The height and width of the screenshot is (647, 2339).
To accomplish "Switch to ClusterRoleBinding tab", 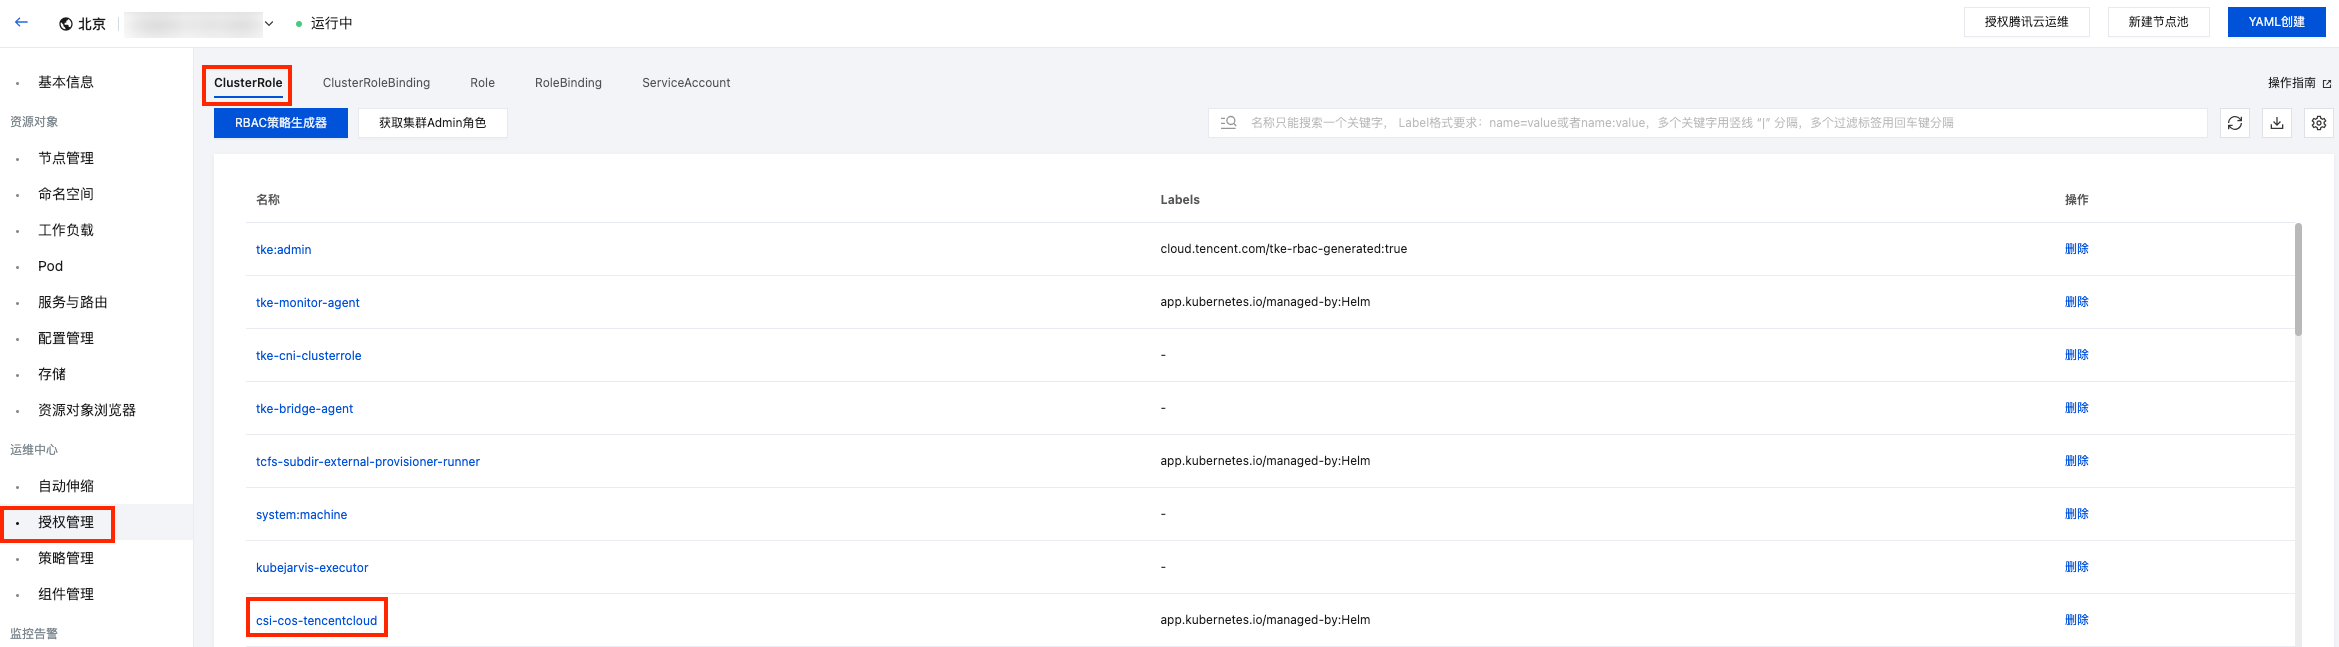I will tap(376, 83).
